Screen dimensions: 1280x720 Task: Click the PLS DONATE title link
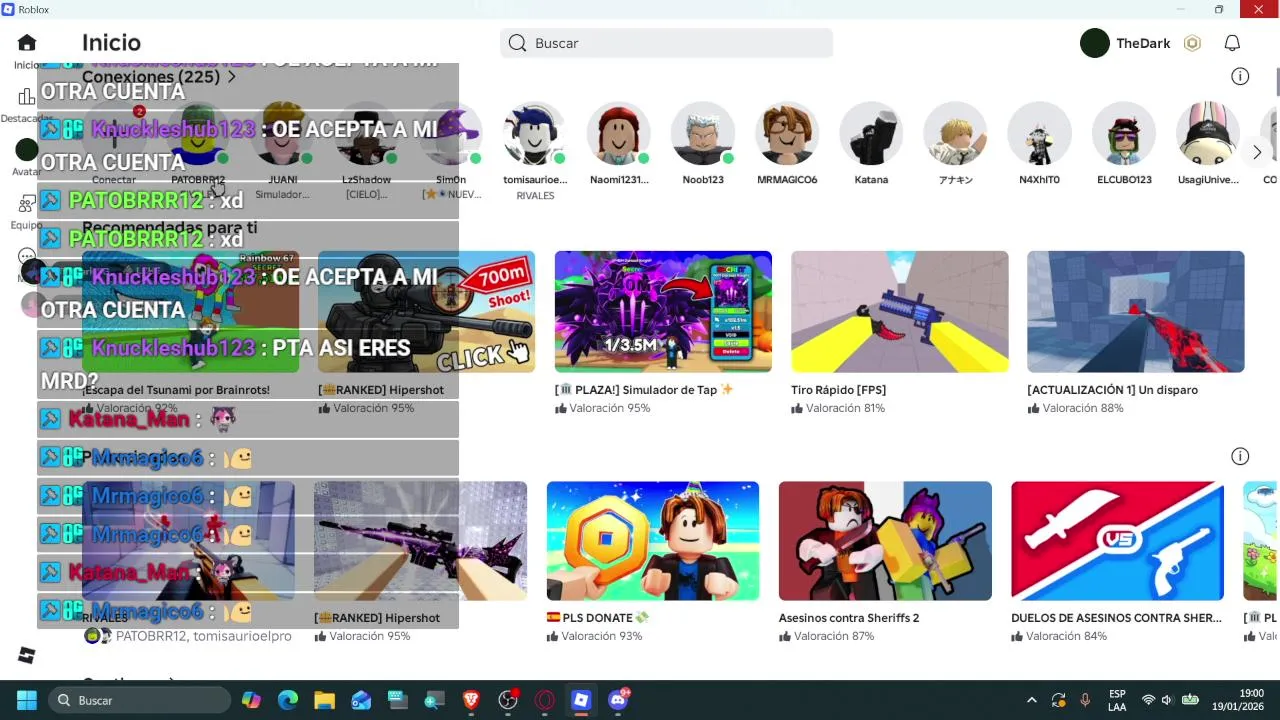tap(597, 618)
